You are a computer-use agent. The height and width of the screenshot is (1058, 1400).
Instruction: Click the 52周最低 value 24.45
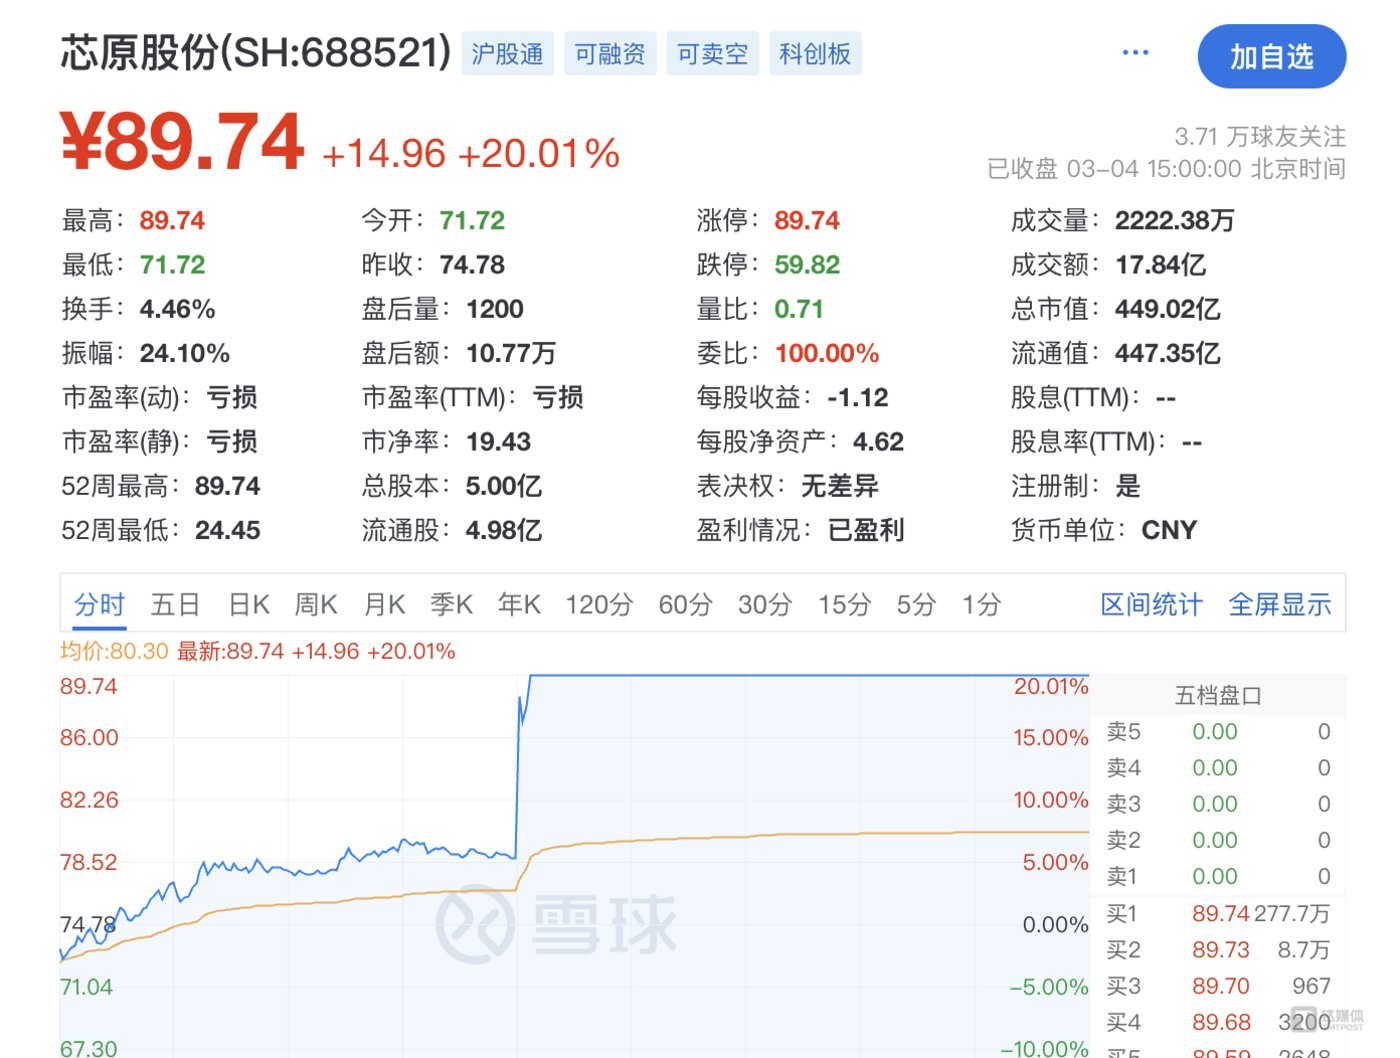[x=227, y=531]
